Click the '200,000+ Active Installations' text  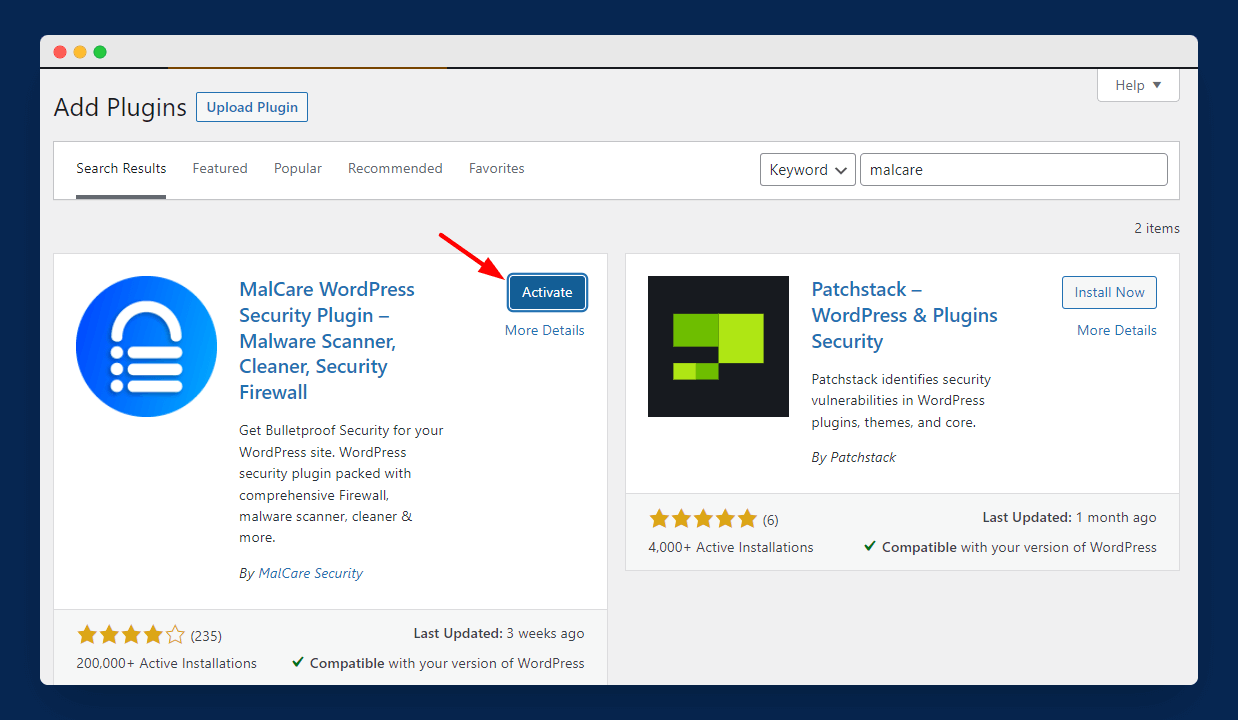pos(166,663)
